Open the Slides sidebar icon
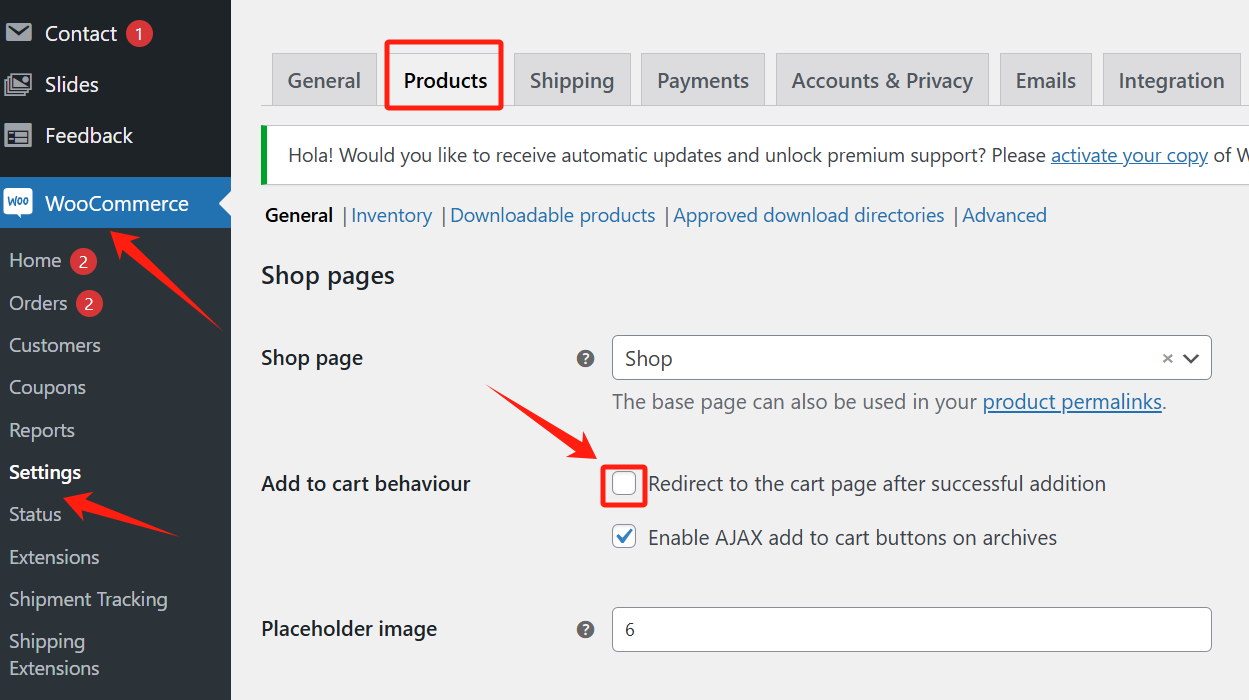Screen dimensions: 1249x700 tap(19, 84)
